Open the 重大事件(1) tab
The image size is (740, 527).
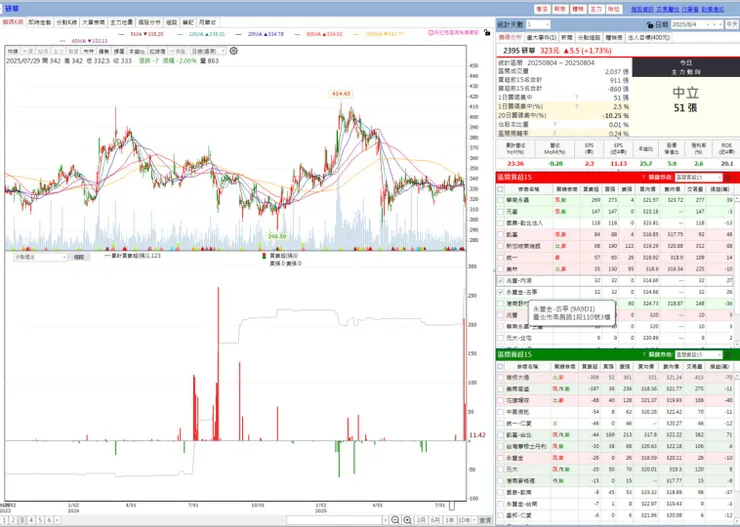pos(542,37)
